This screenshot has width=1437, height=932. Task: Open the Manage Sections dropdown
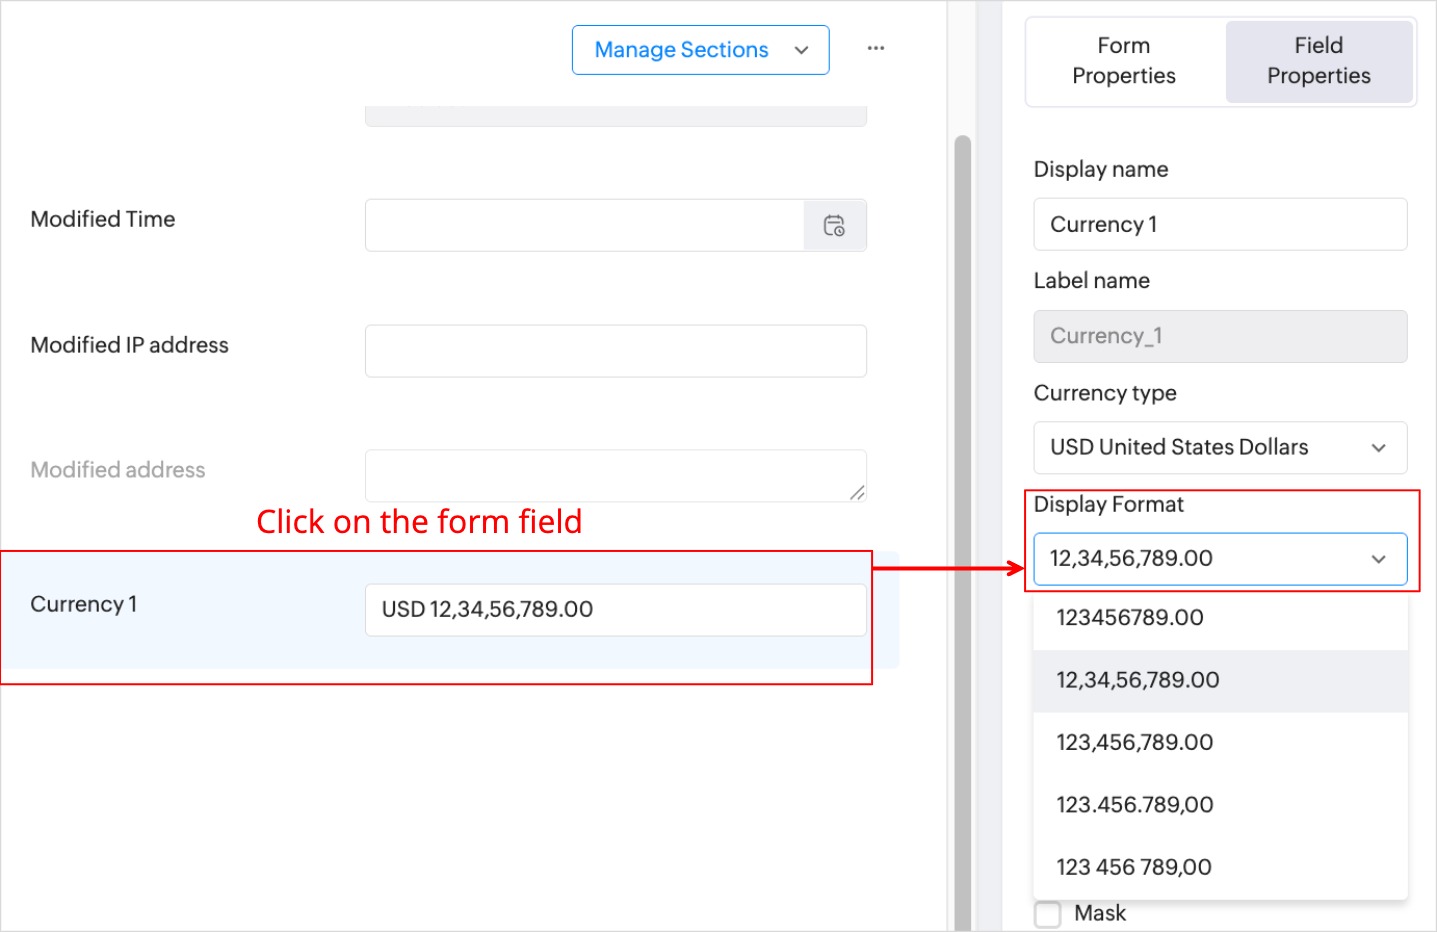(700, 50)
